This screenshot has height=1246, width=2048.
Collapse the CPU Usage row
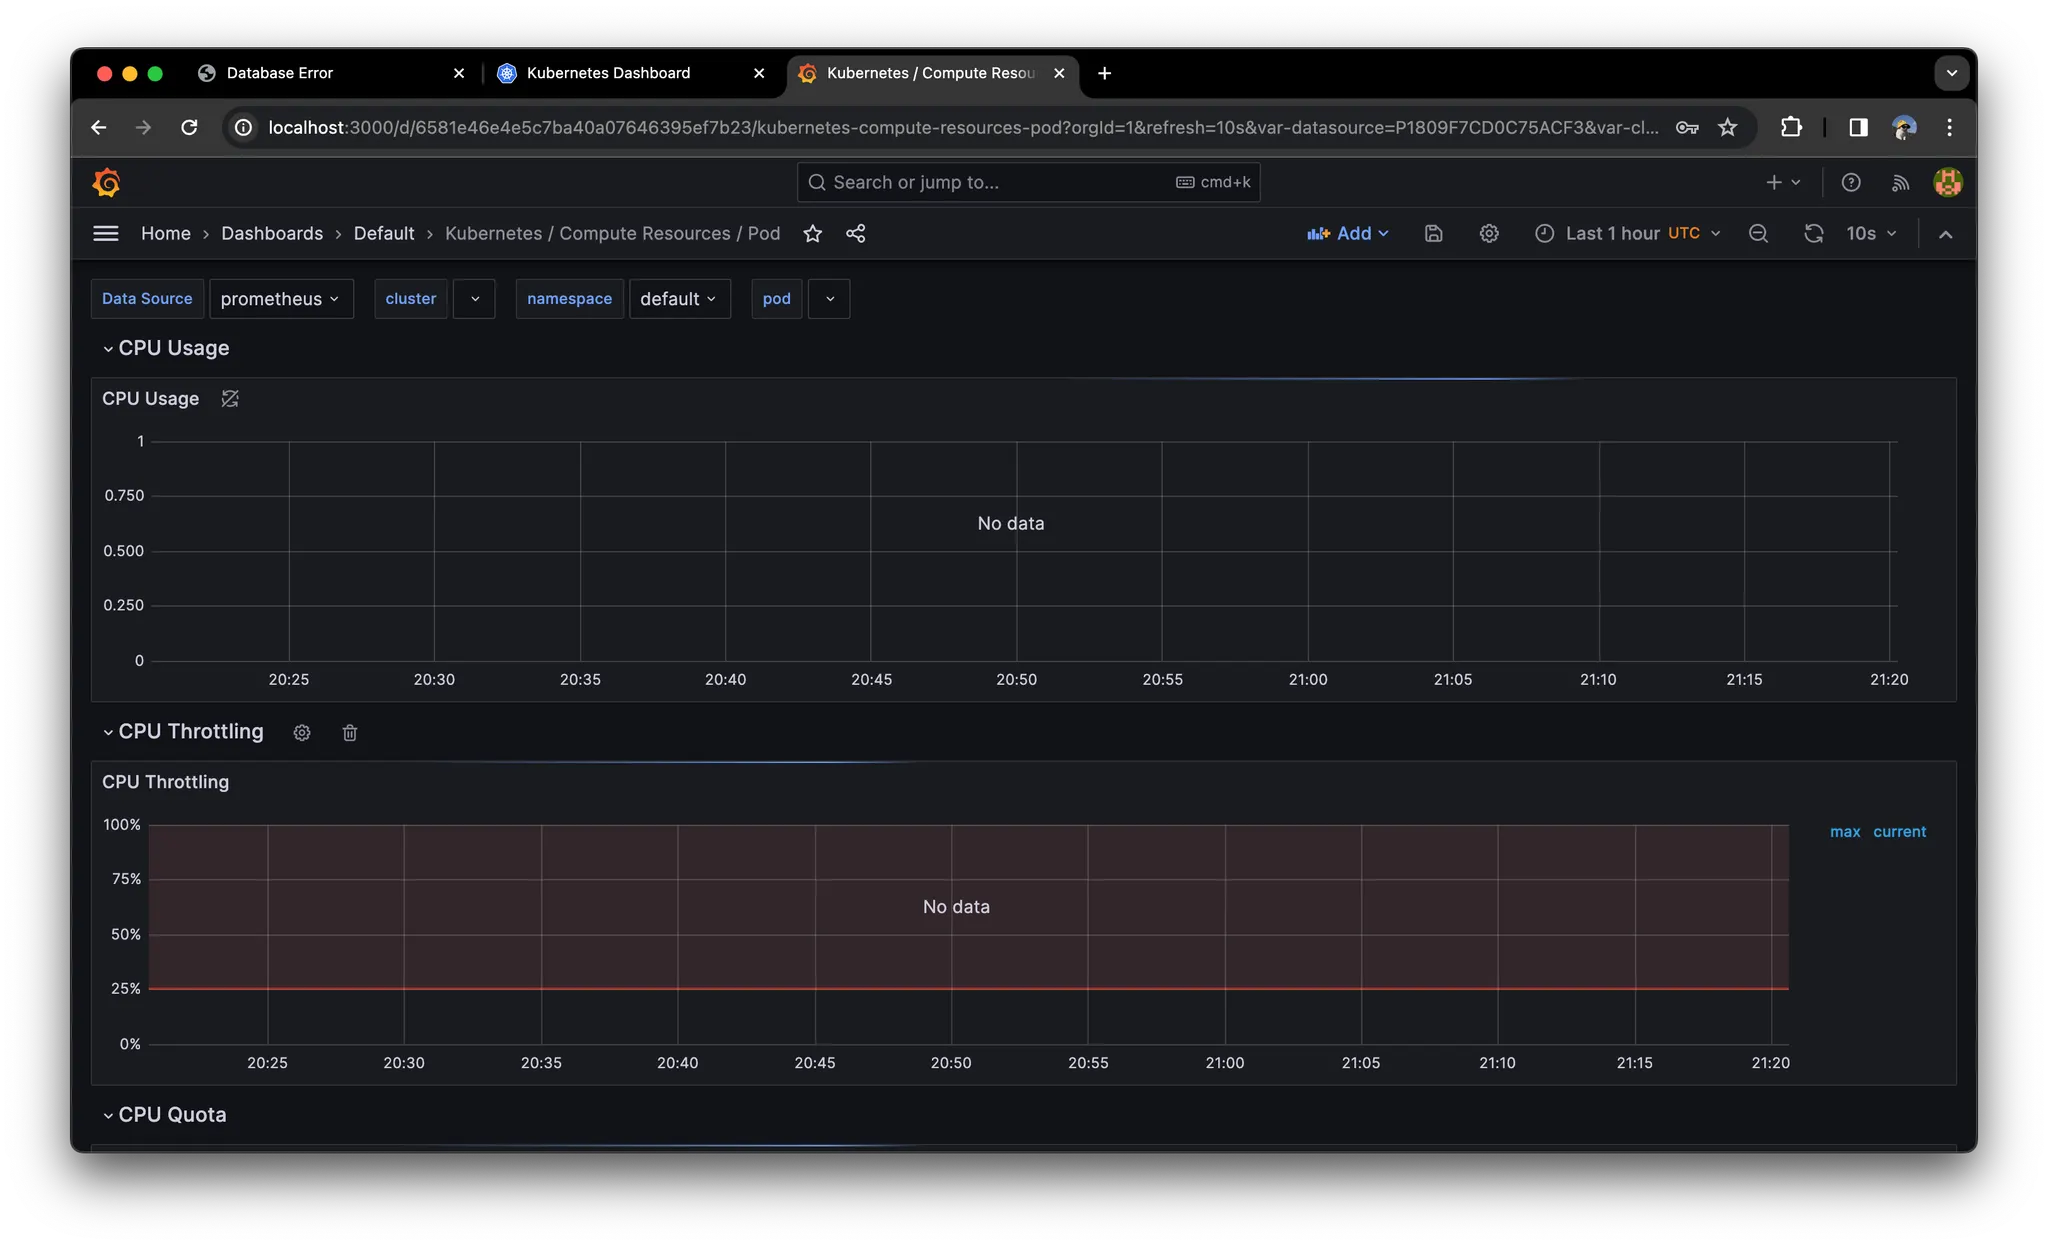click(x=108, y=349)
